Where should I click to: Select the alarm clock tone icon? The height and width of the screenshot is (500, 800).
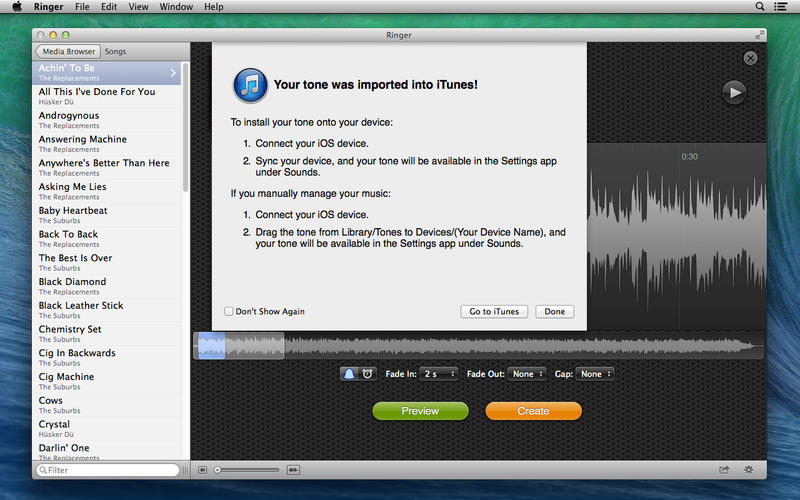pyautogui.click(x=367, y=374)
